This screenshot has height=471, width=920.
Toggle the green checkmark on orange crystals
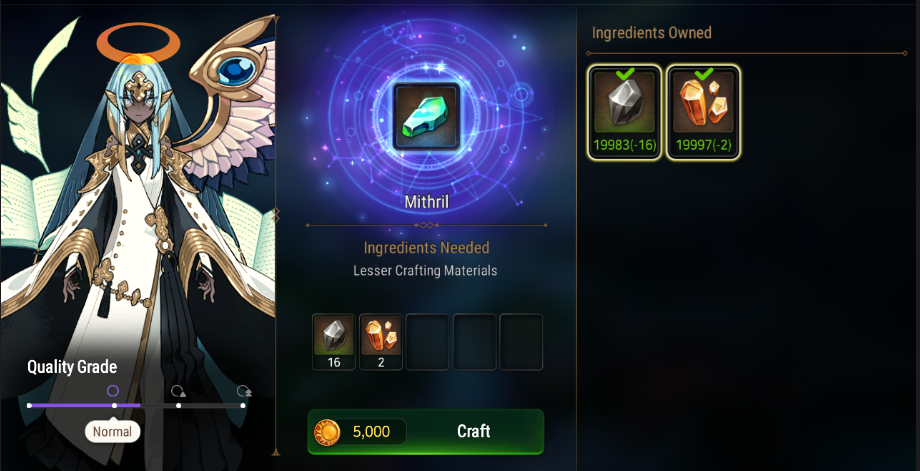(704, 74)
